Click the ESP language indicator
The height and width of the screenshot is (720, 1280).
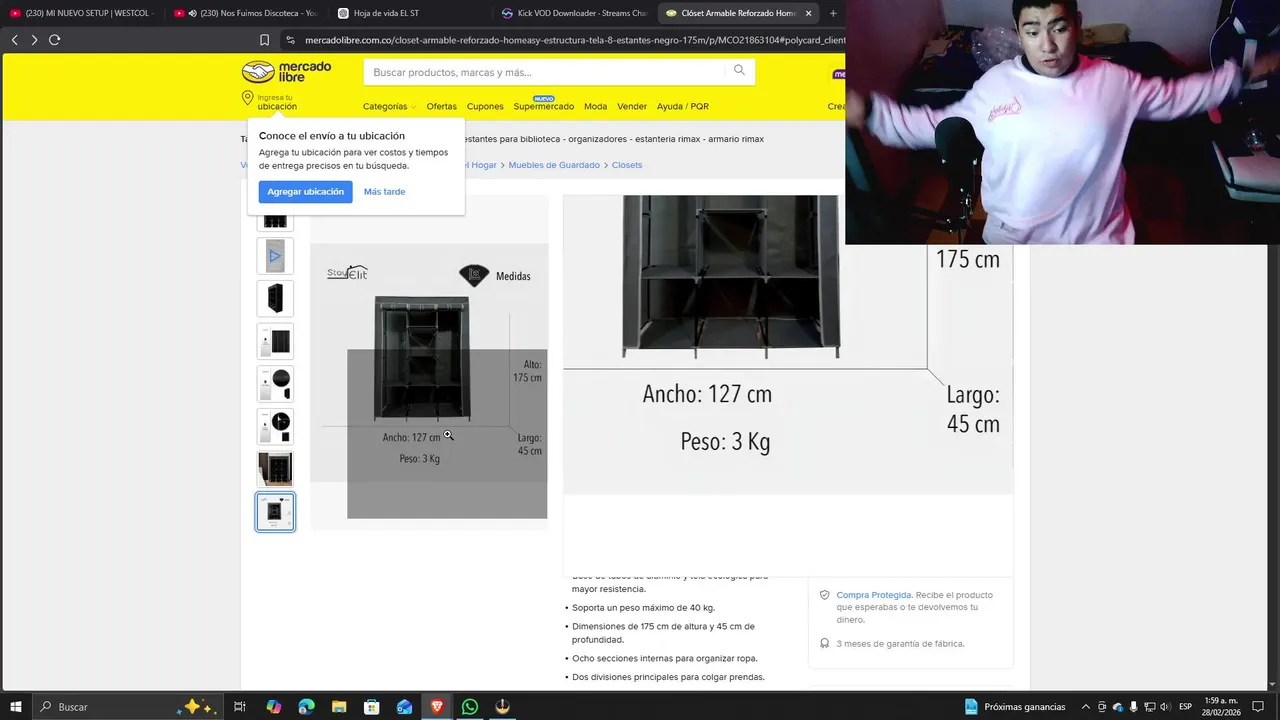pos(1185,707)
